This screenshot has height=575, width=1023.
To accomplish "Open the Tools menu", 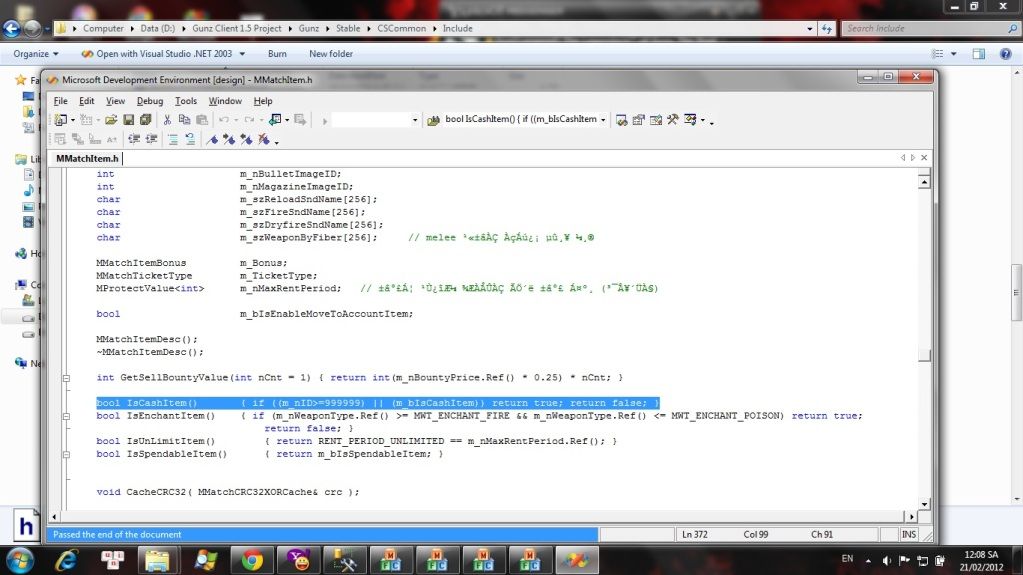I will pyautogui.click(x=186, y=101).
